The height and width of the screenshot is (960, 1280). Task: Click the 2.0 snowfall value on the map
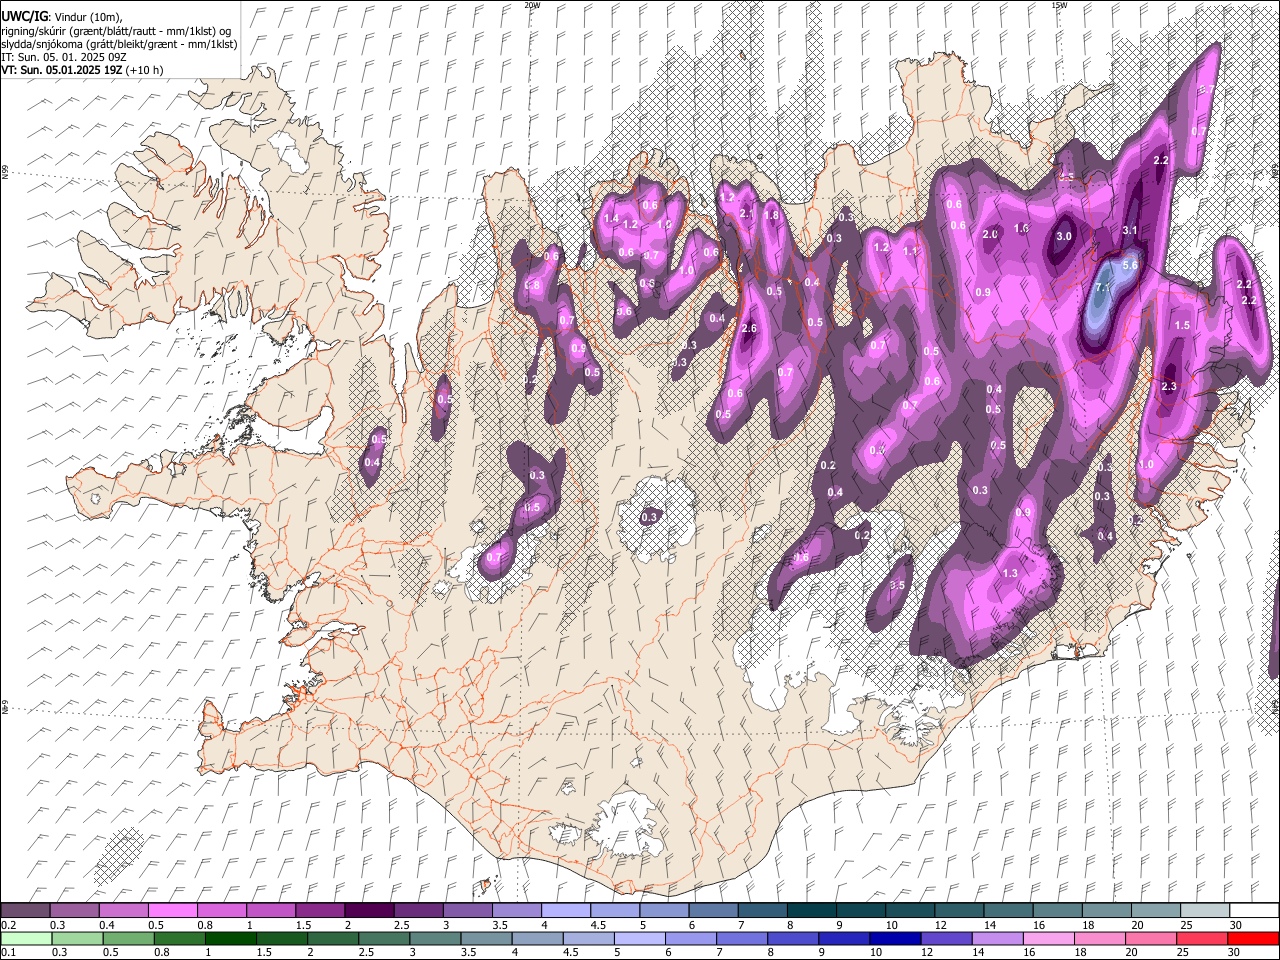[990, 234]
